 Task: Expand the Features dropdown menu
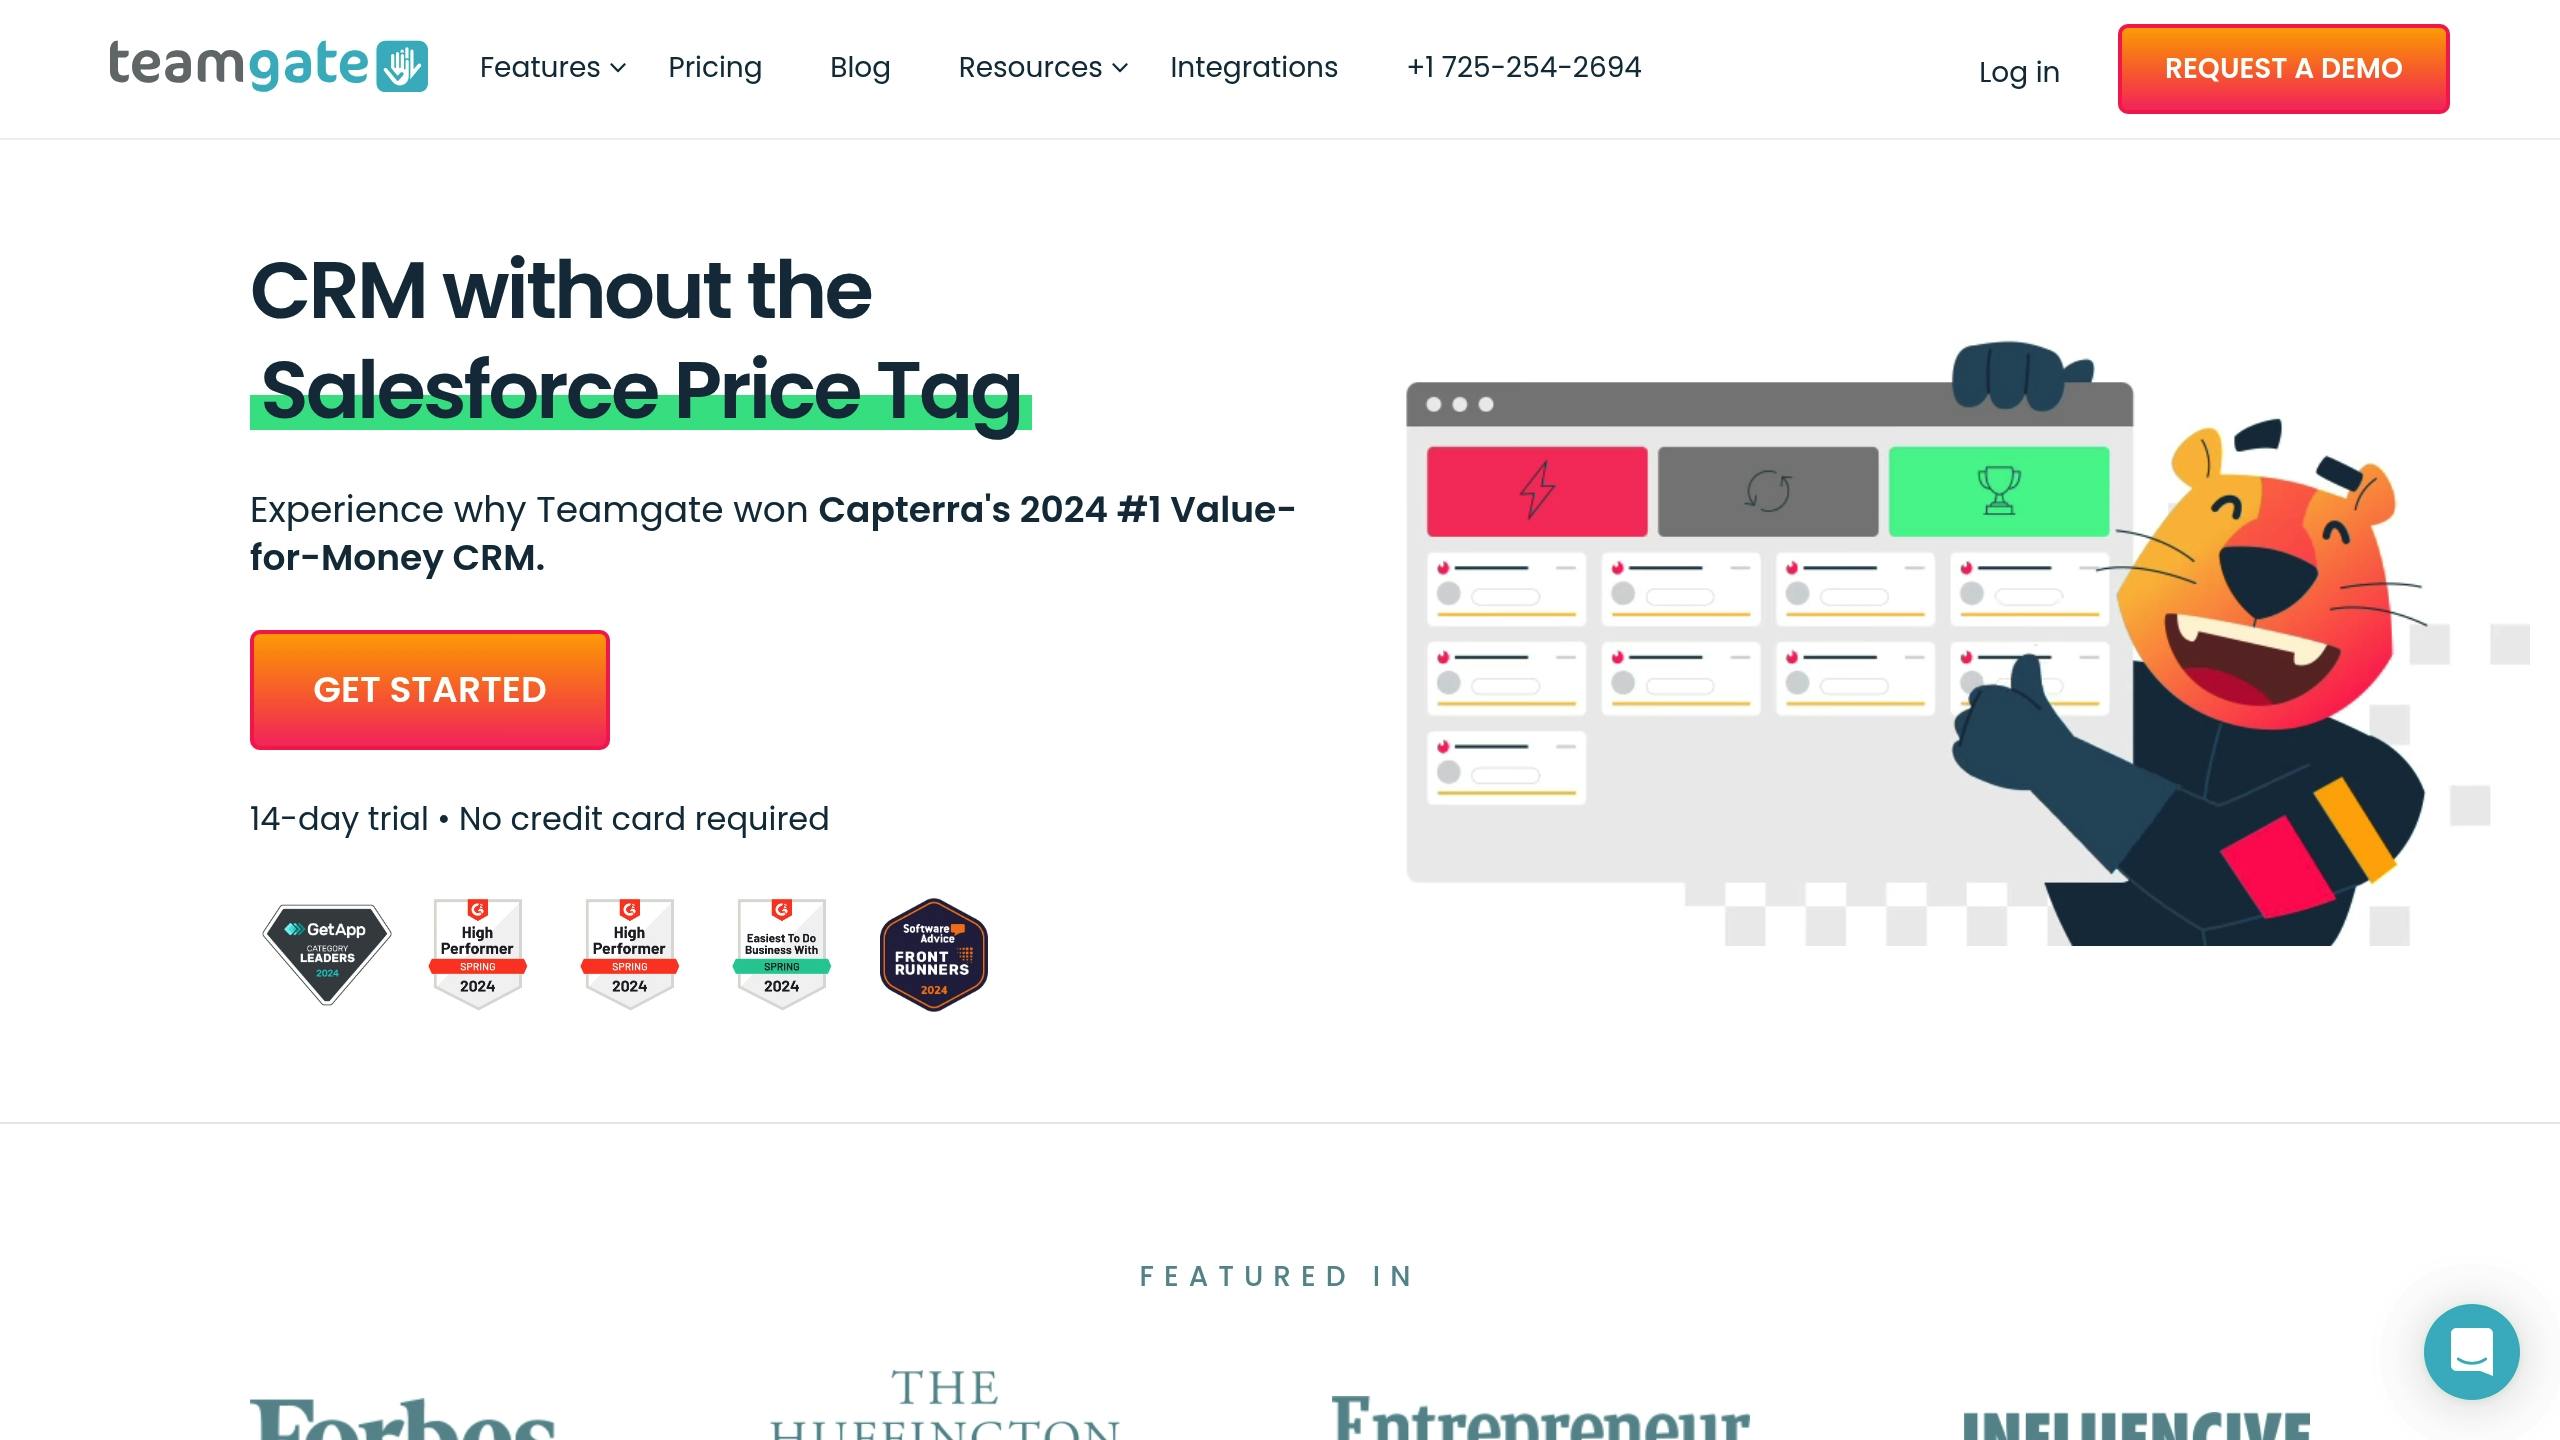point(552,67)
